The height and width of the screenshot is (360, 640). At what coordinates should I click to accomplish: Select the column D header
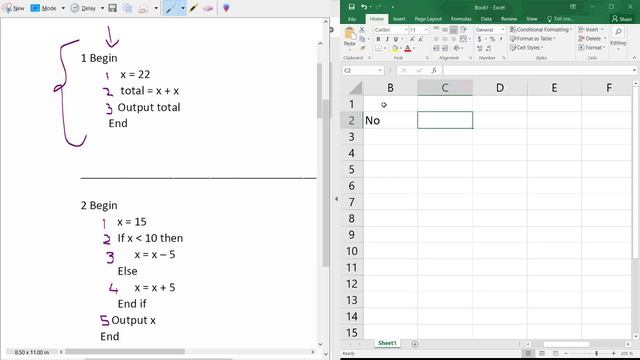[x=500, y=88]
